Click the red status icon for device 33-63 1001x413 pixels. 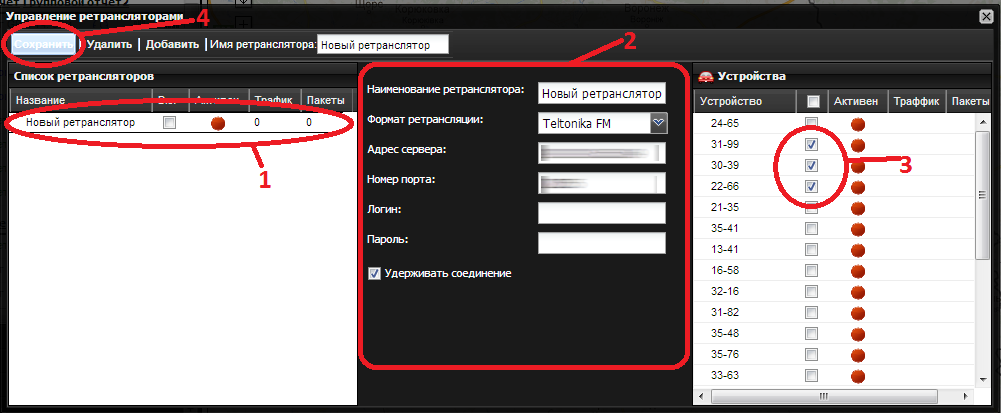click(857, 375)
